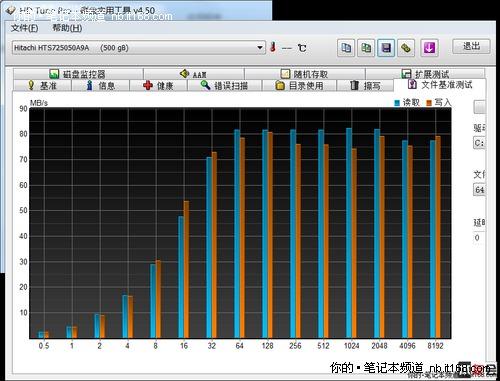Click the purple download arrow icon
This screenshot has width=500, height=381.
click(429, 48)
